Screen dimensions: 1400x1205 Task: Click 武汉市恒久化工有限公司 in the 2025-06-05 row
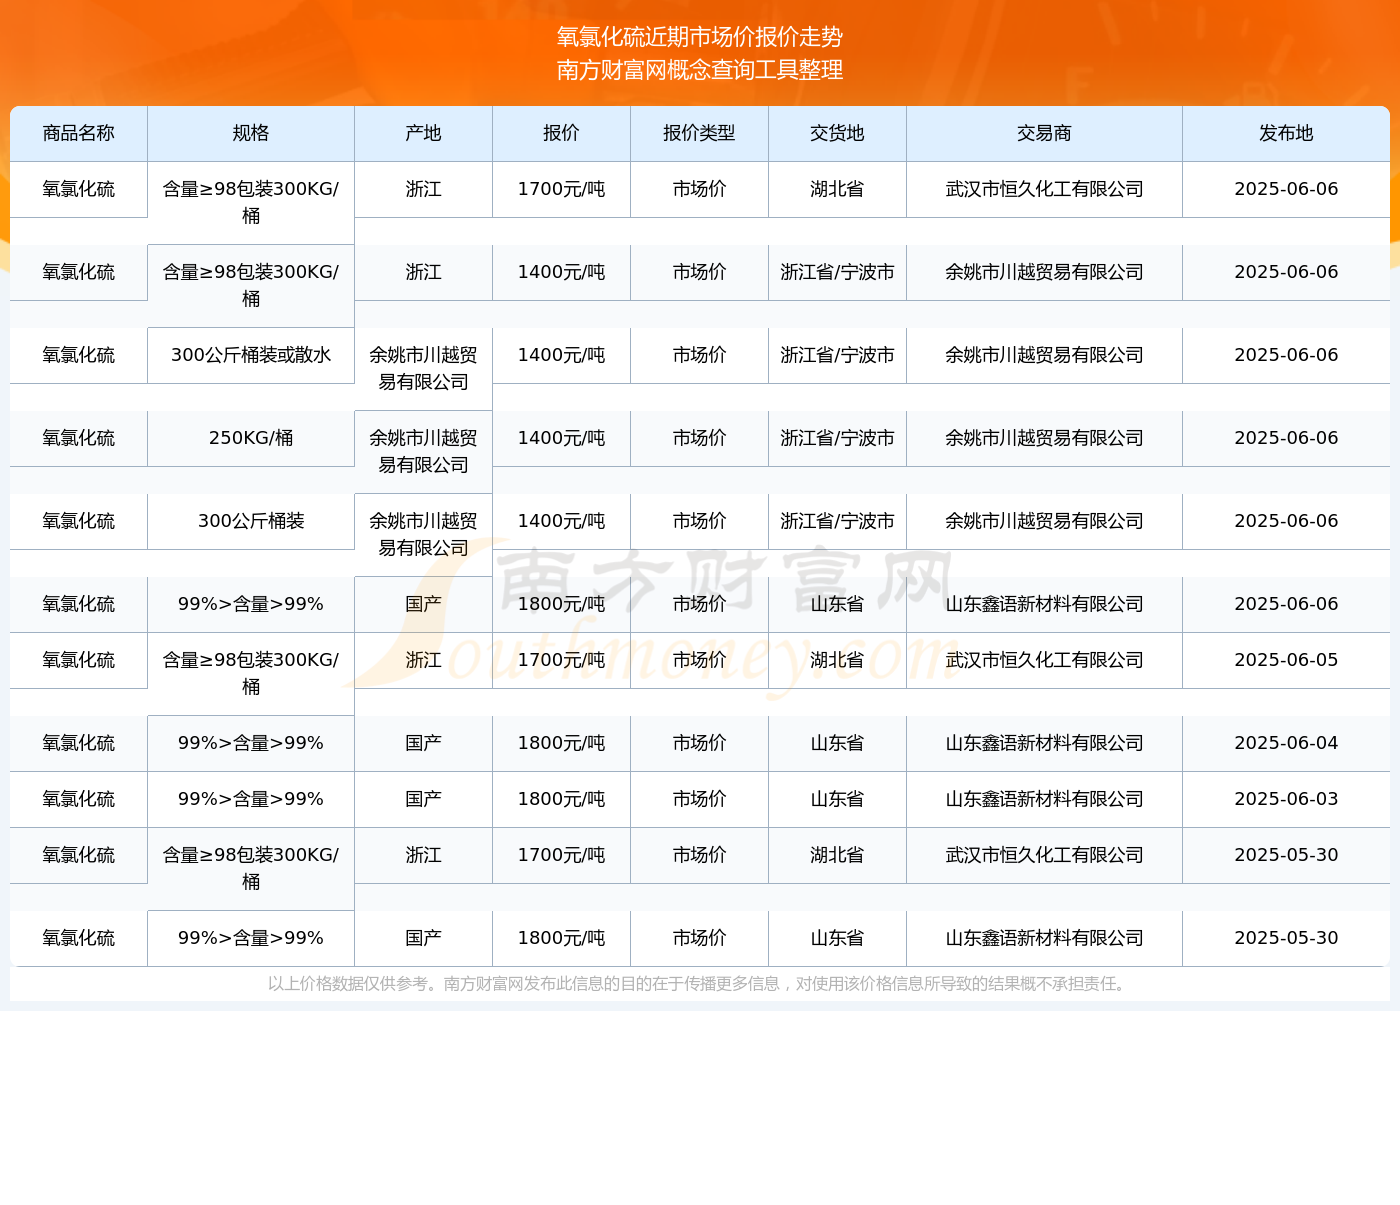point(1045,660)
